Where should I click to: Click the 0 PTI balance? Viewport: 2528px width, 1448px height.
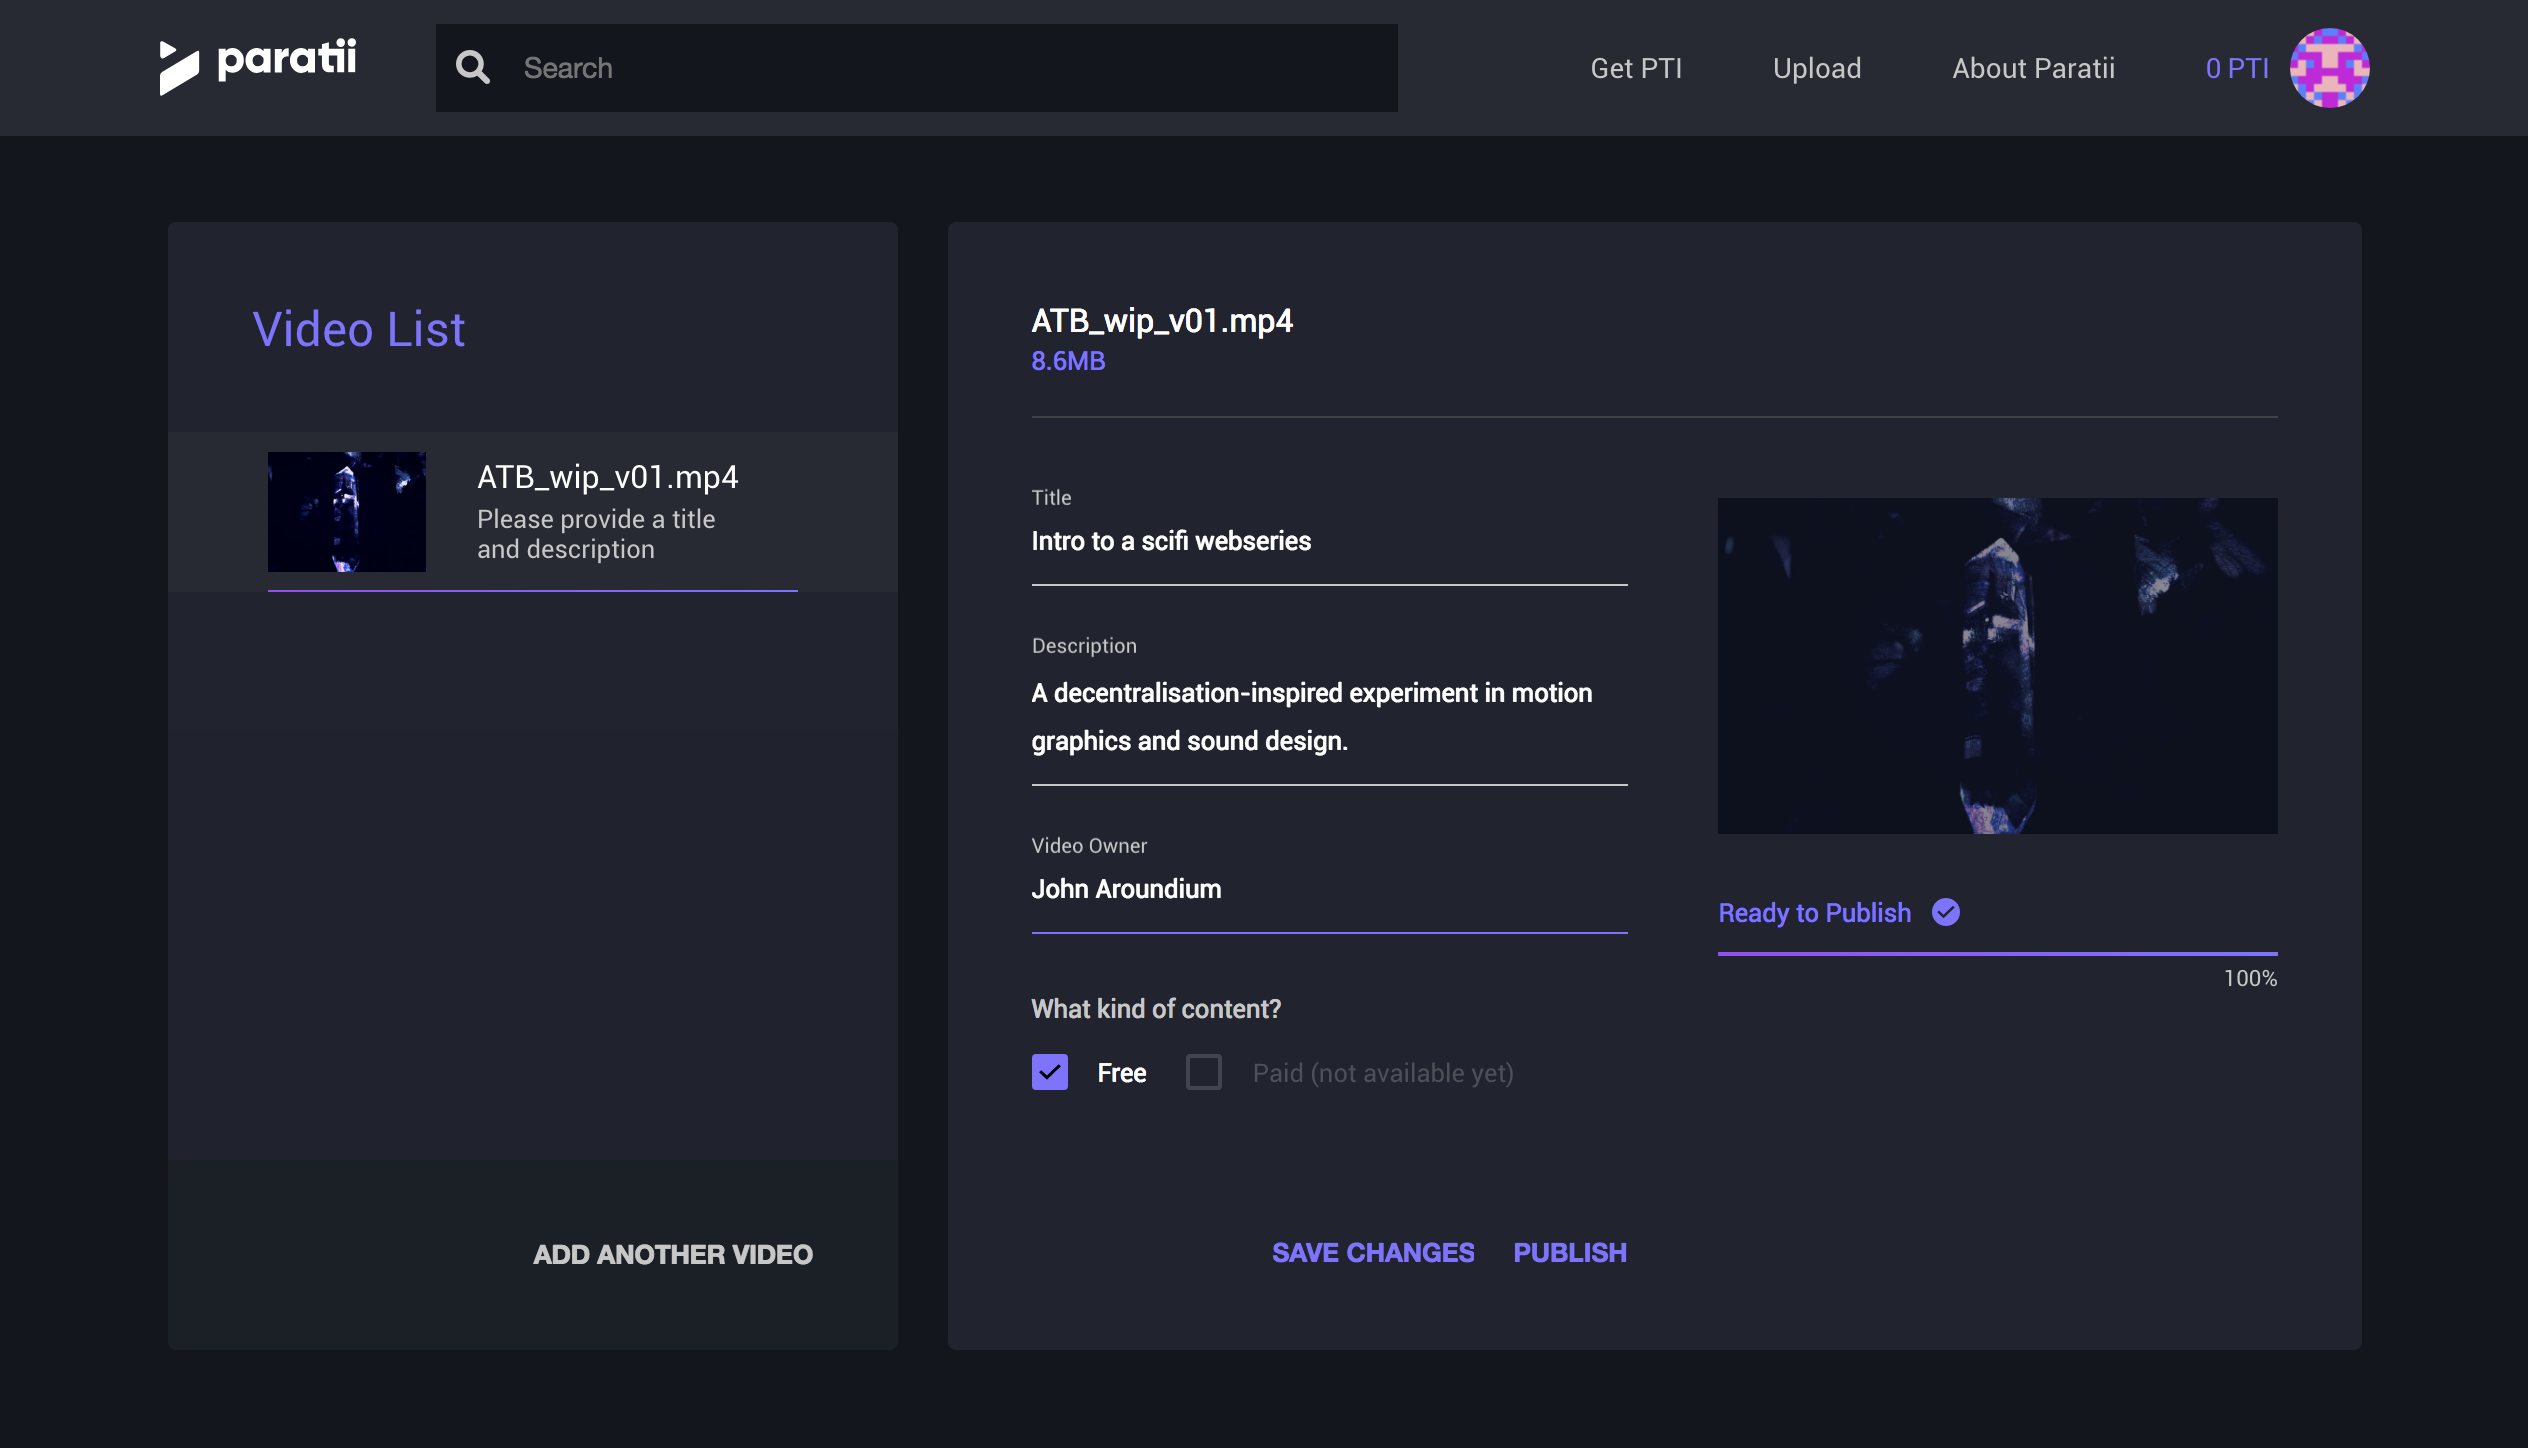point(2236,68)
